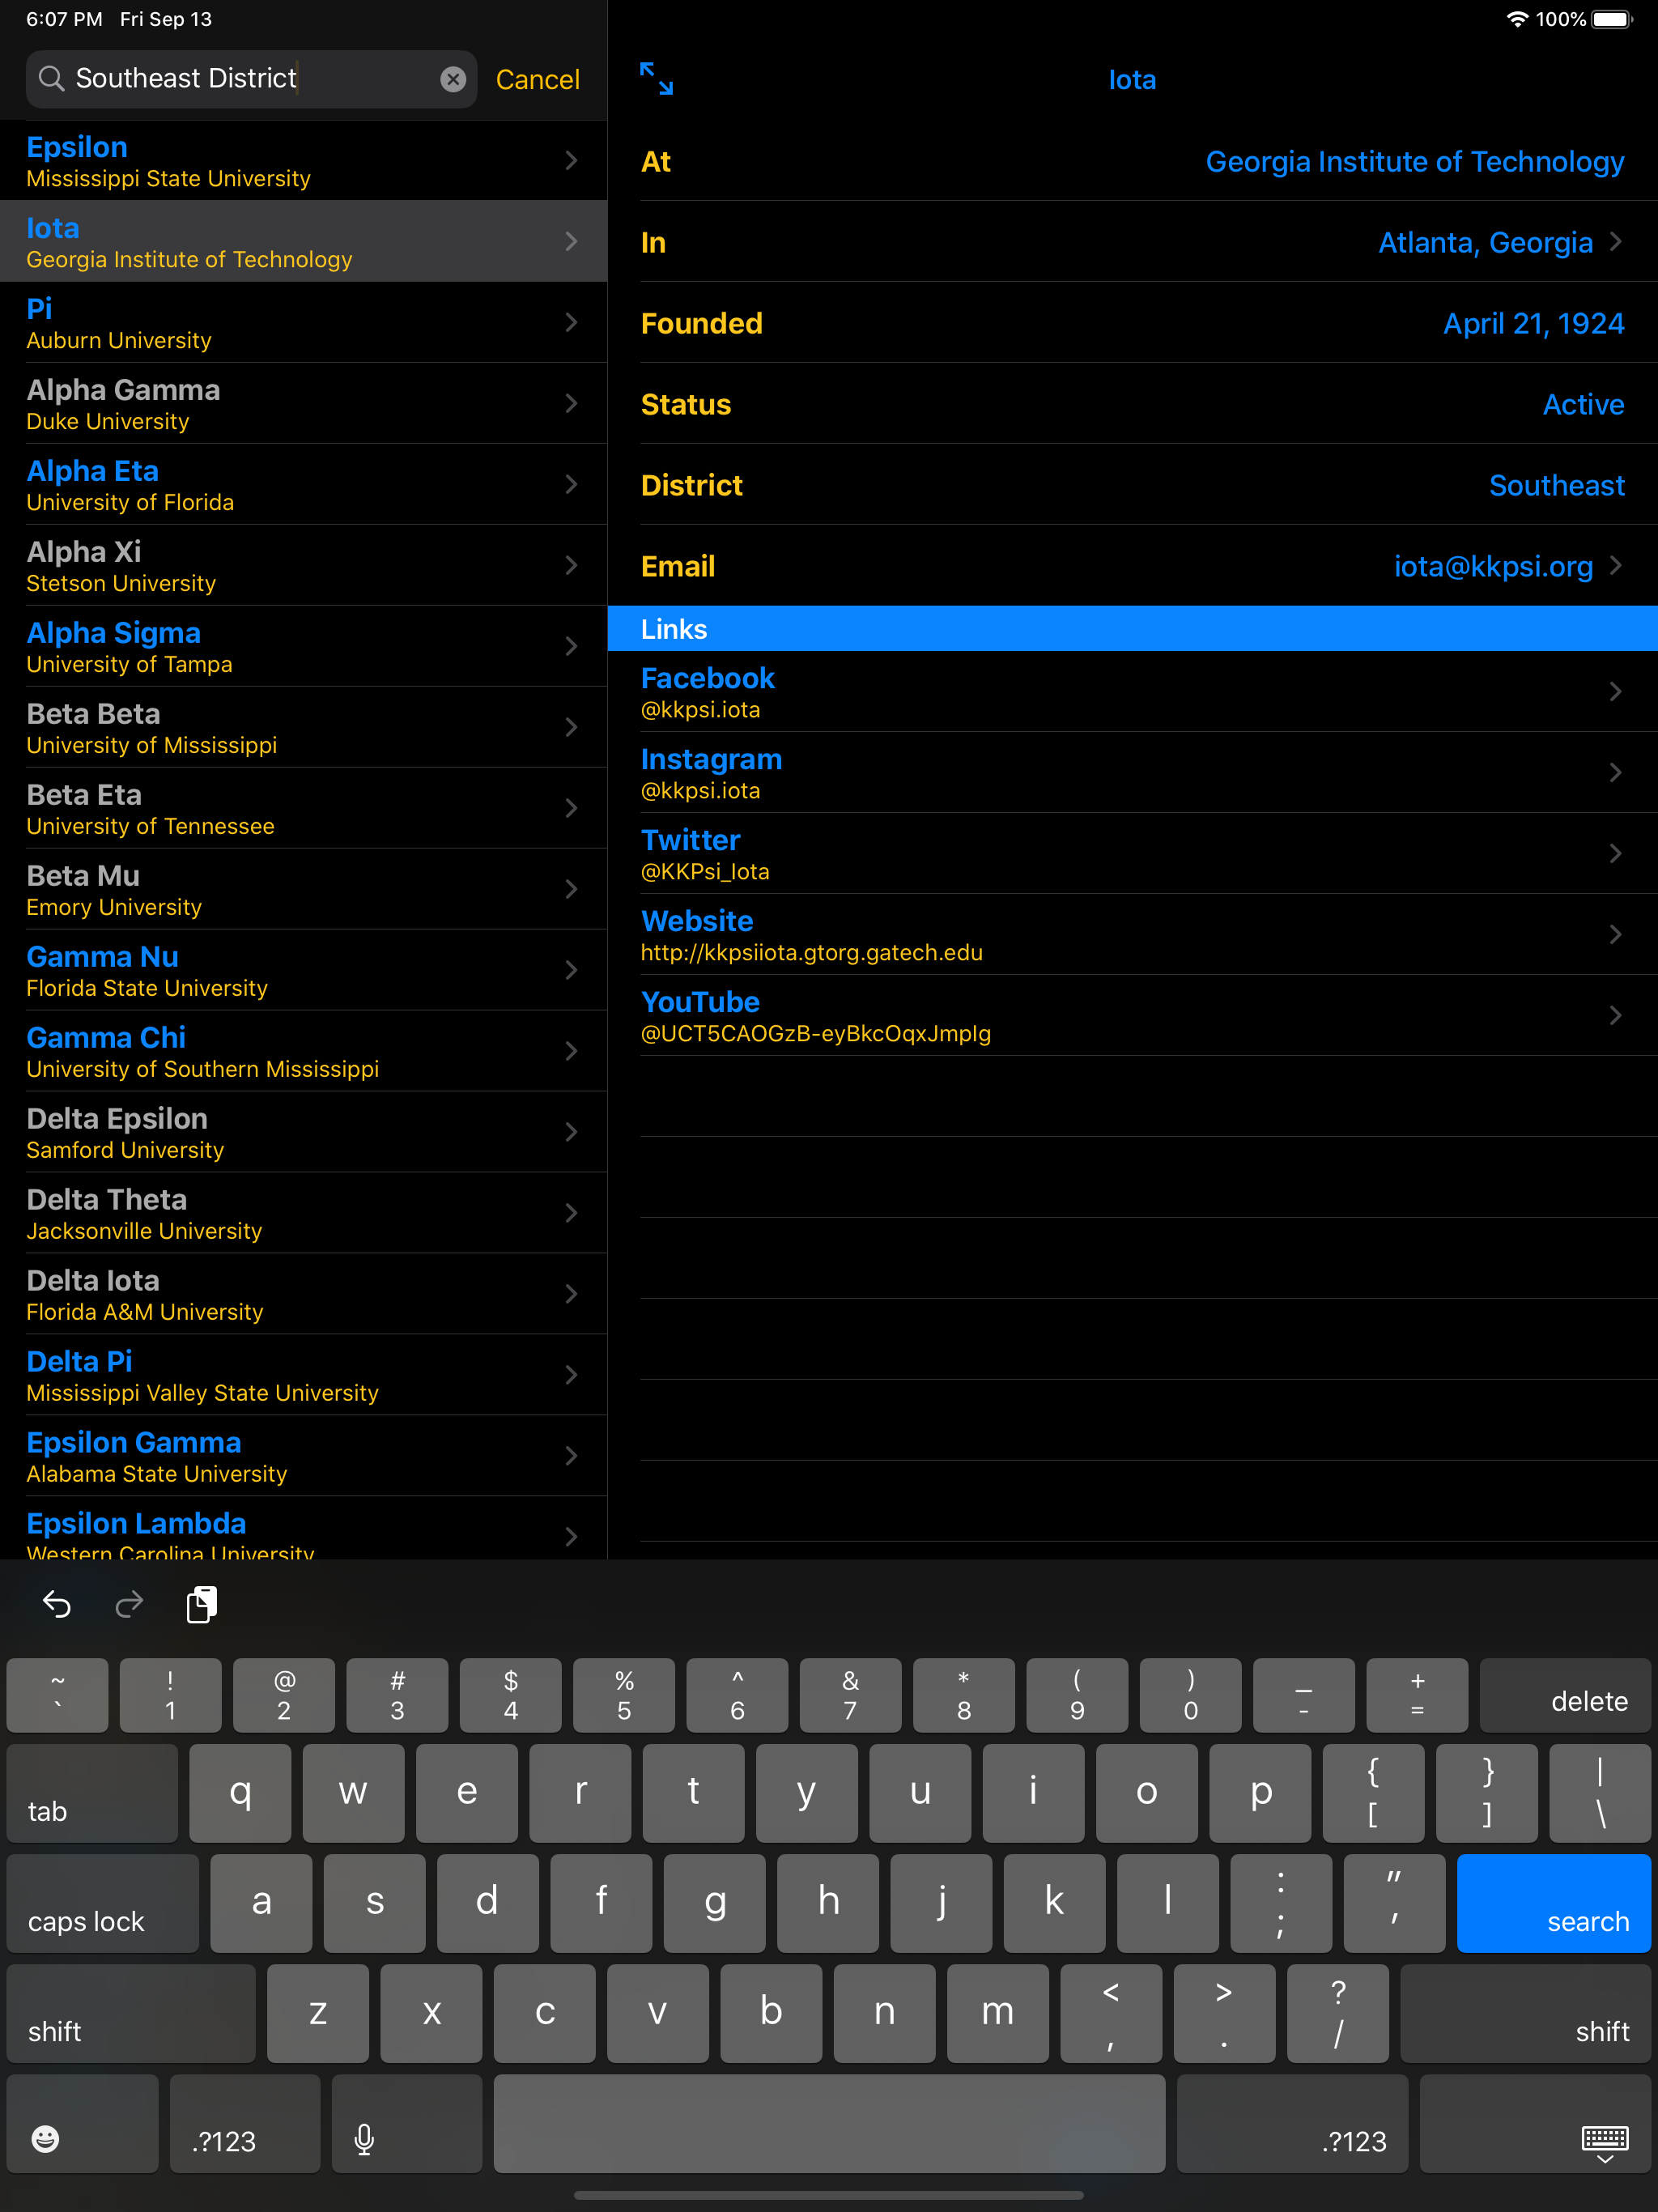The height and width of the screenshot is (2212, 1658).
Task: Undo last keyboard action
Action: (57, 1605)
